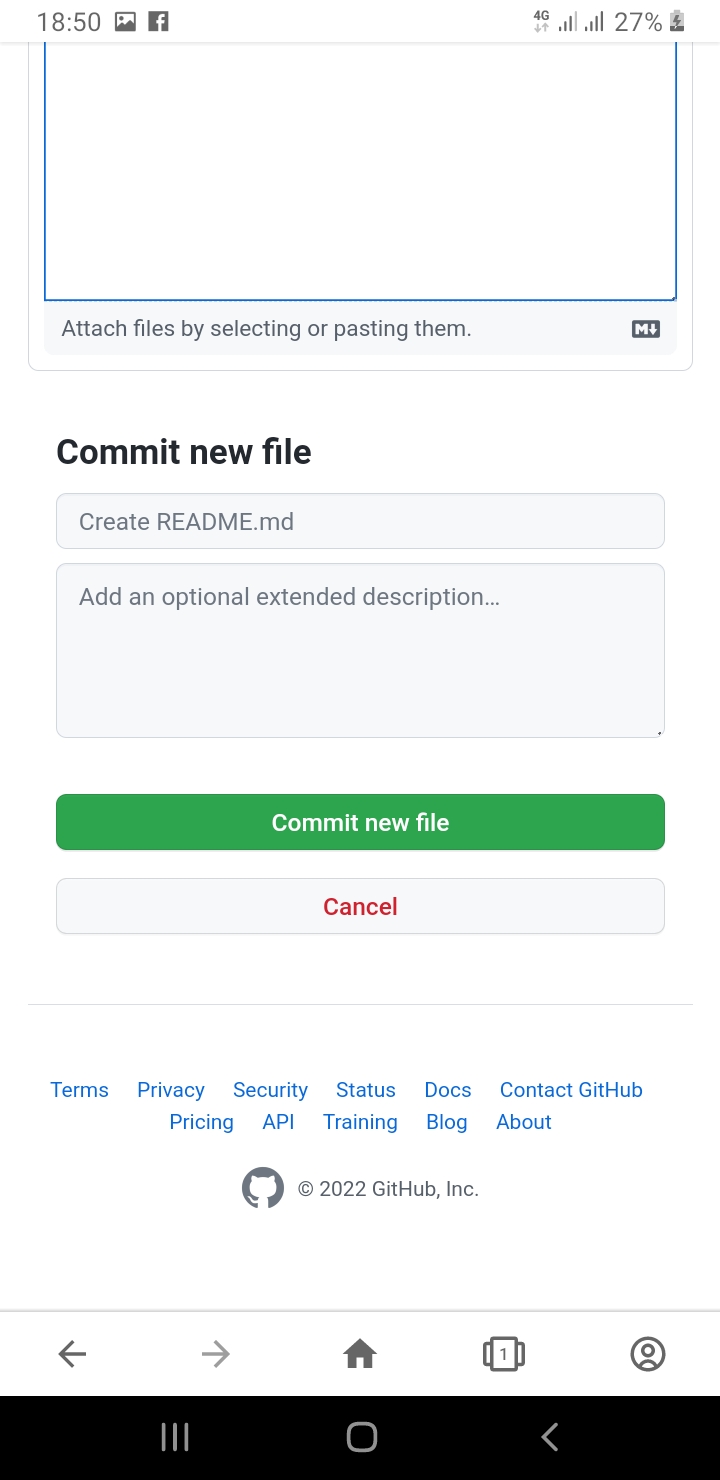Focus the Create README.md commit message field

(x=360, y=521)
